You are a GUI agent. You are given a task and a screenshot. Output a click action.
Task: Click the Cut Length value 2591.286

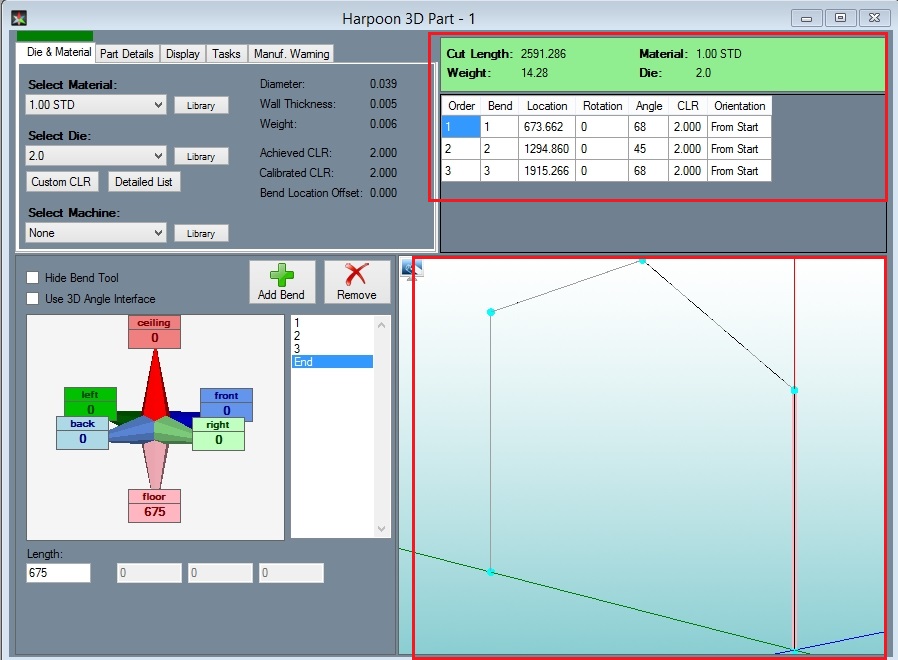tap(543, 54)
